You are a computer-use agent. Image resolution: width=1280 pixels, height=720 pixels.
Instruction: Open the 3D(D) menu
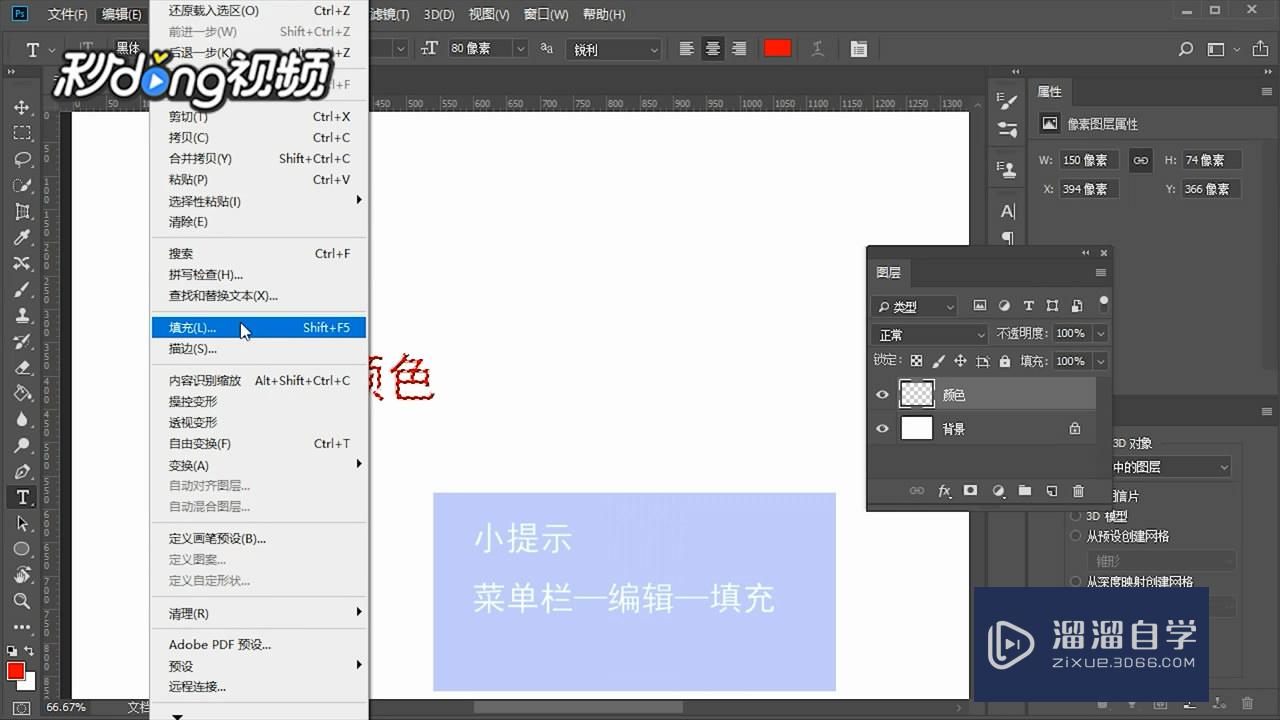tap(439, 14)
